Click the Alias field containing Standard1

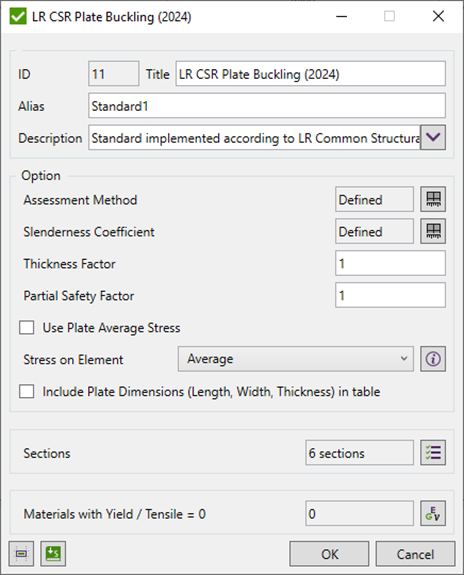click(267, 106)
